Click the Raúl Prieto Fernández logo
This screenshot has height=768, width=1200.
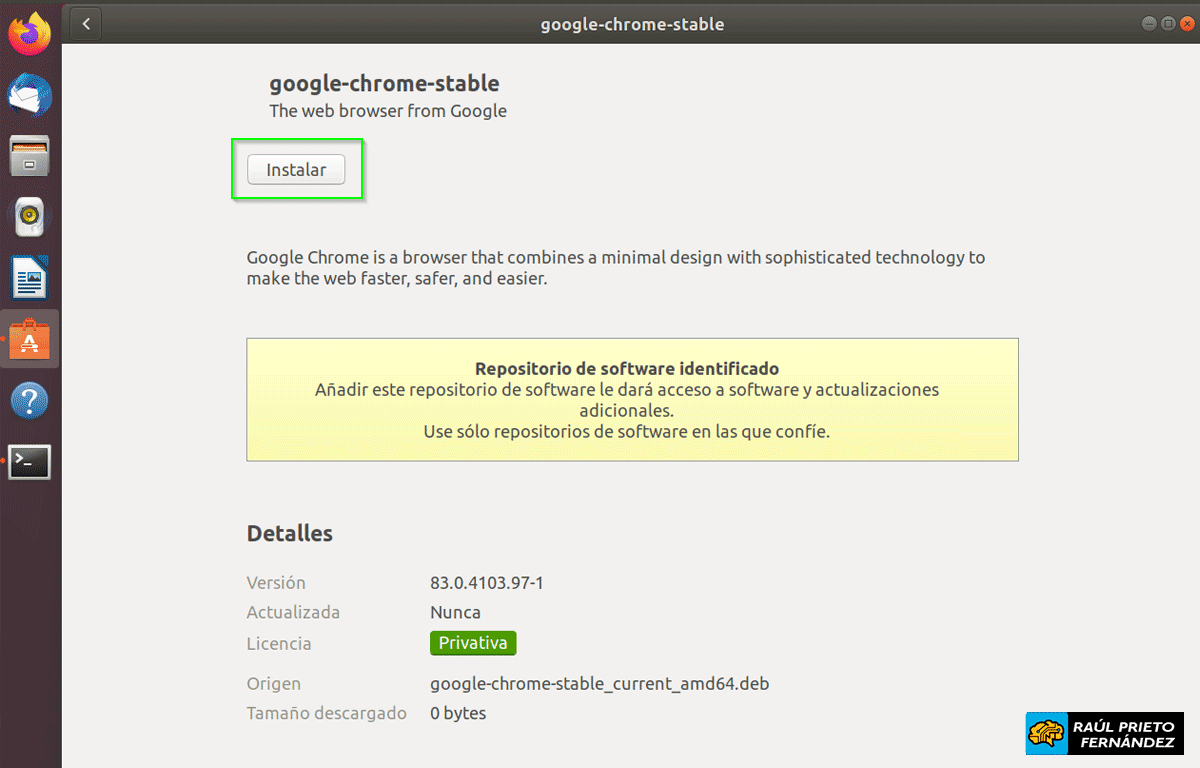[x=1104, y=733]
